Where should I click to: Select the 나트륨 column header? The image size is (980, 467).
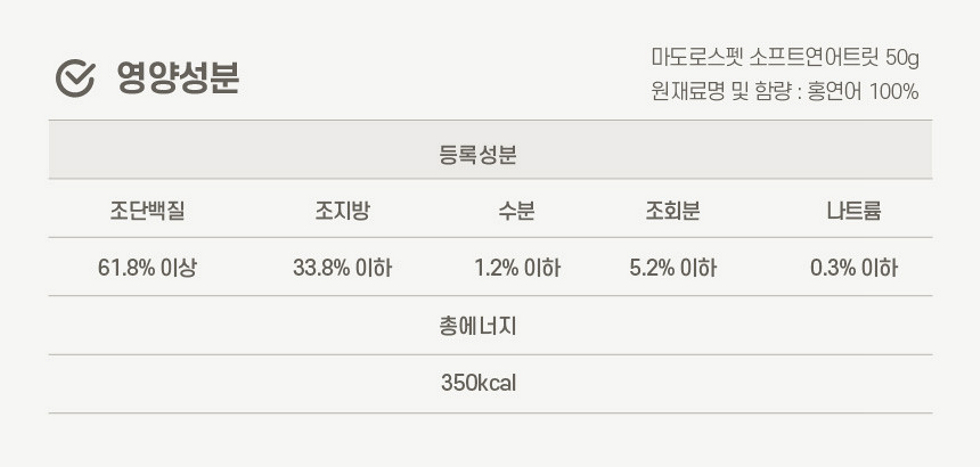tap(854, 211)
